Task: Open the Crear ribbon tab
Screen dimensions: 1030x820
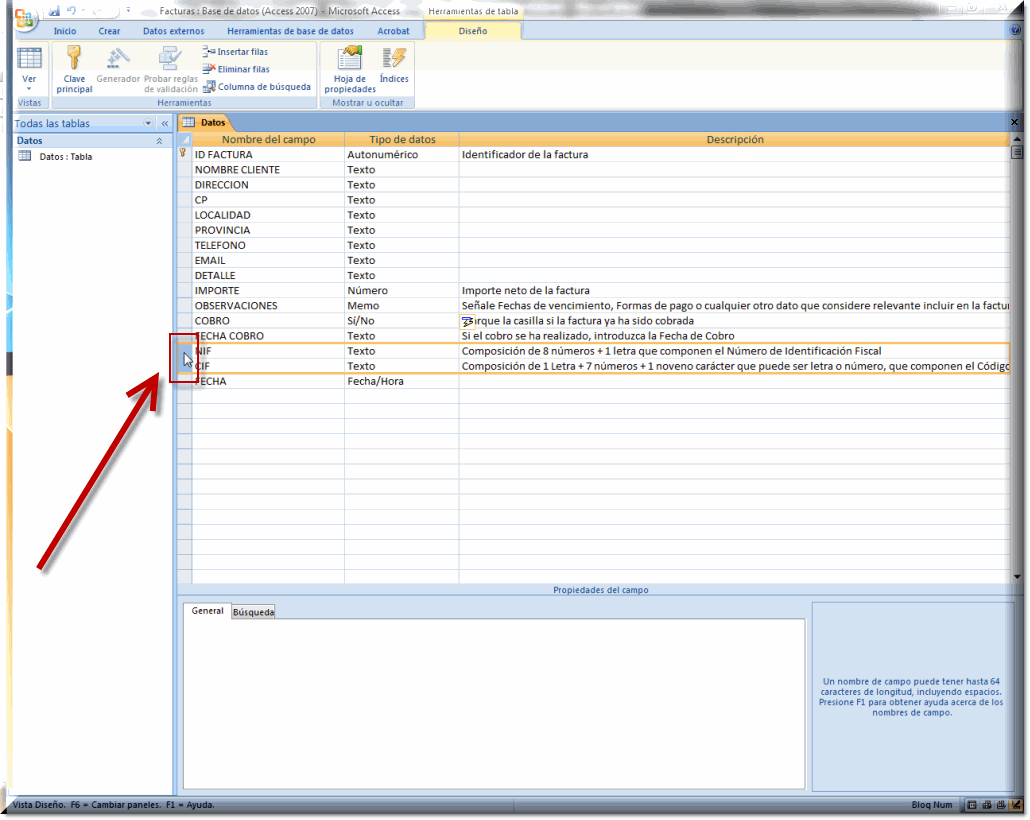Action: click(x=109, y=31)
